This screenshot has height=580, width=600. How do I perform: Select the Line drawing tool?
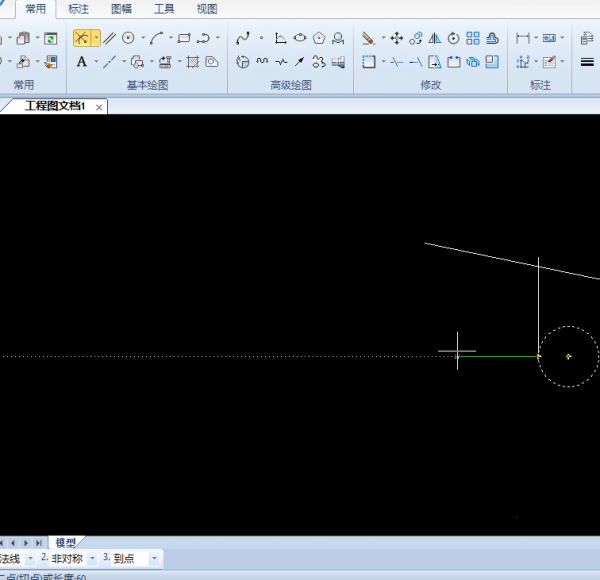coord(81,38)
